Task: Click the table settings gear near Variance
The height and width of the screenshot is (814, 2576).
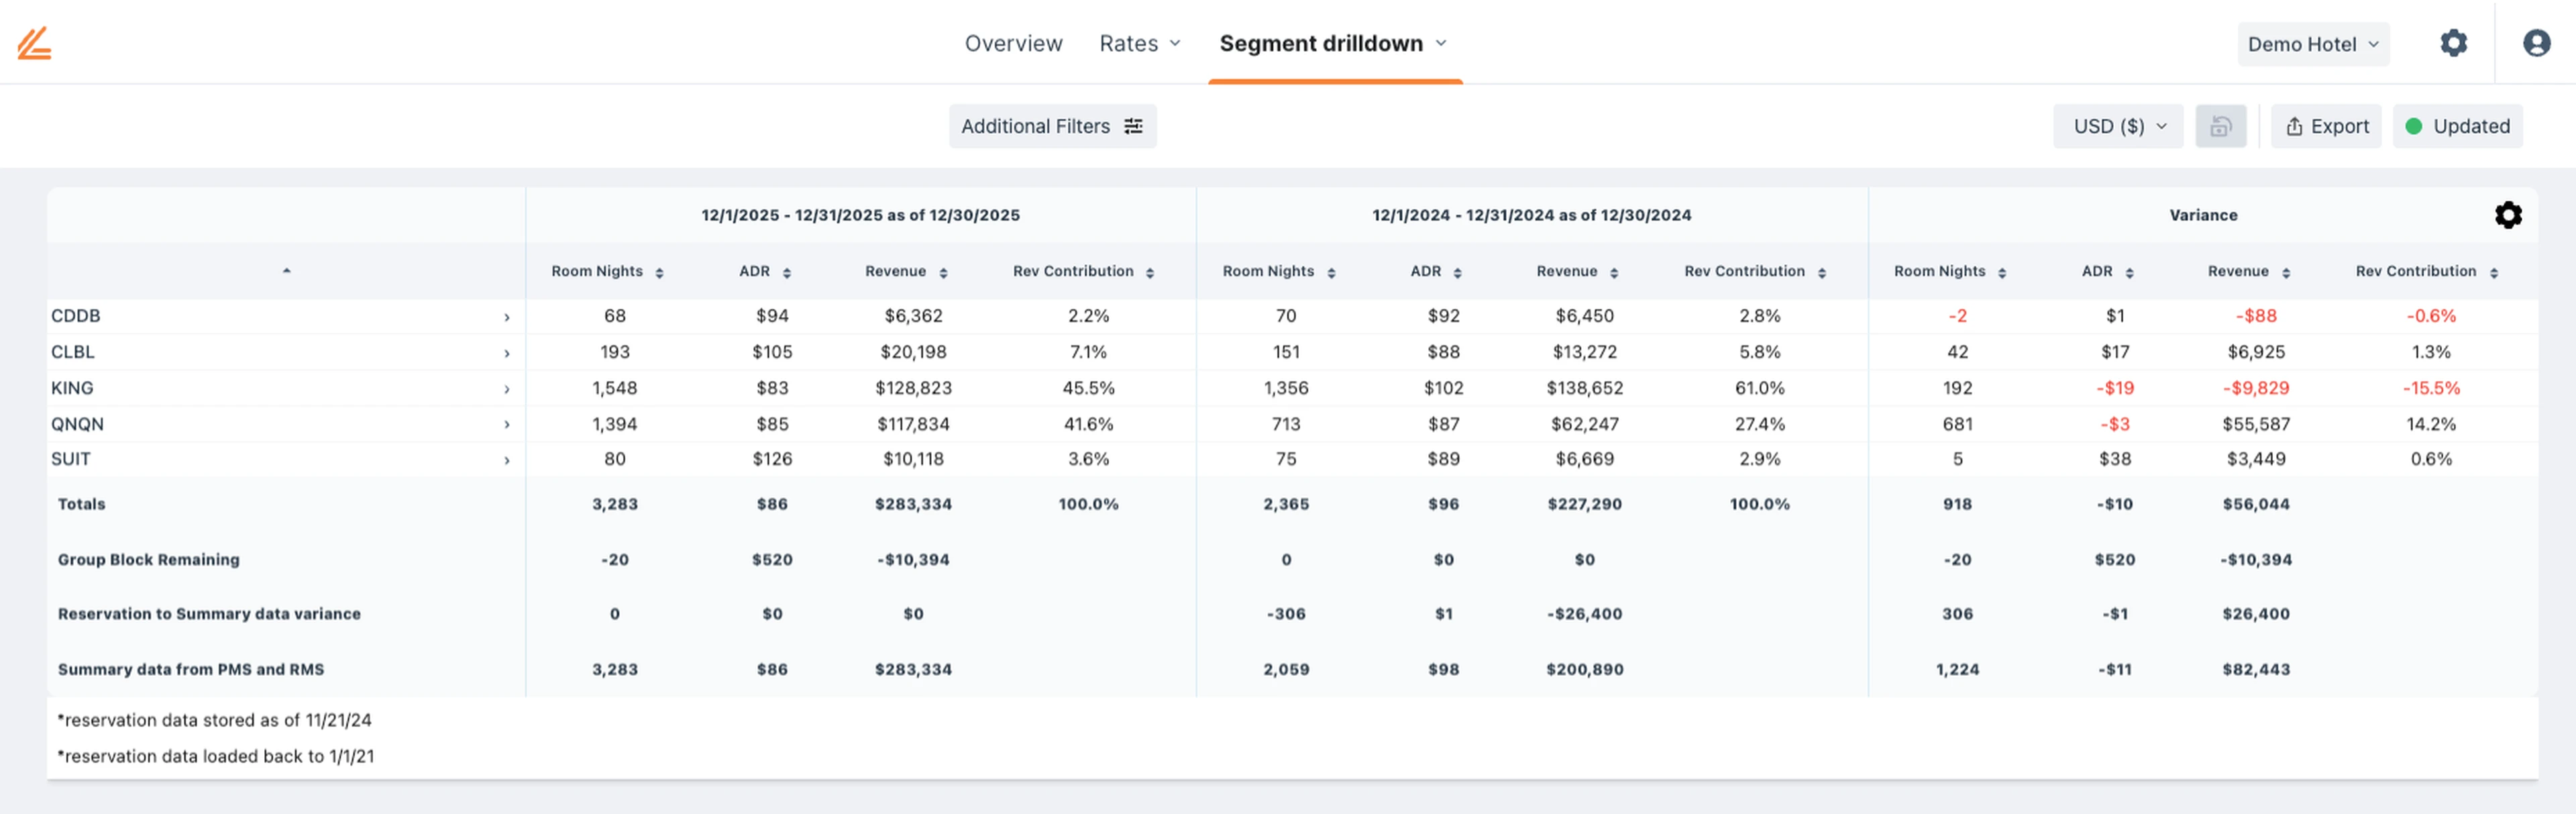Action: click(2507, 215)
